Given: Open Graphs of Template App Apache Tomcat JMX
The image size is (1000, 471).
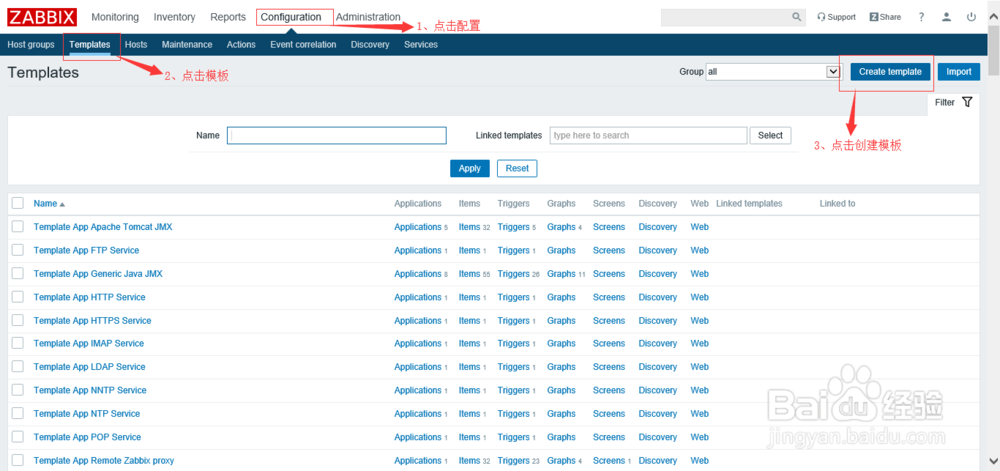Looking at the screenshot, I should click(x=561, y=227).
